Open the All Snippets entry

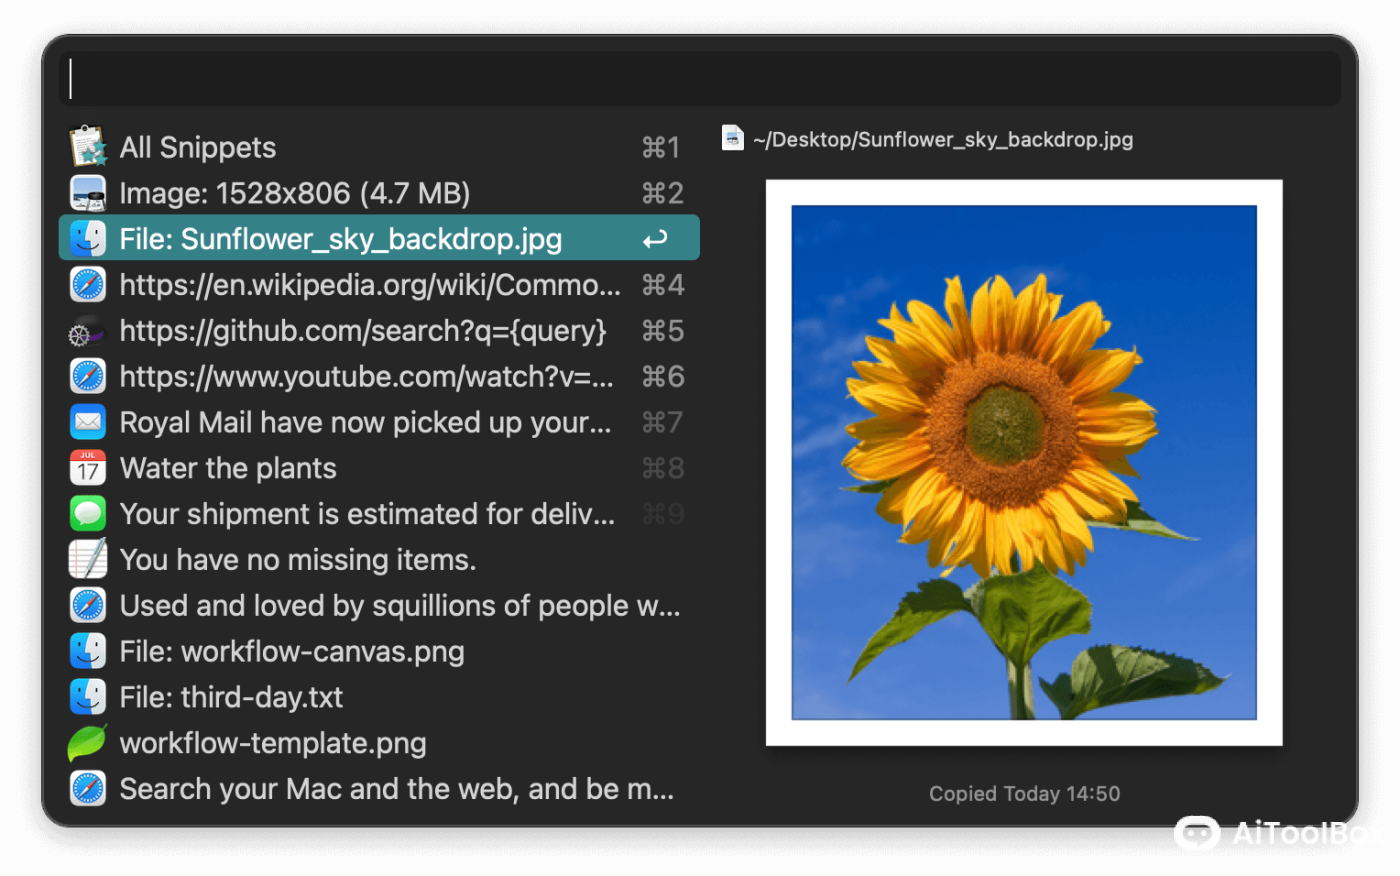(198, 148)
